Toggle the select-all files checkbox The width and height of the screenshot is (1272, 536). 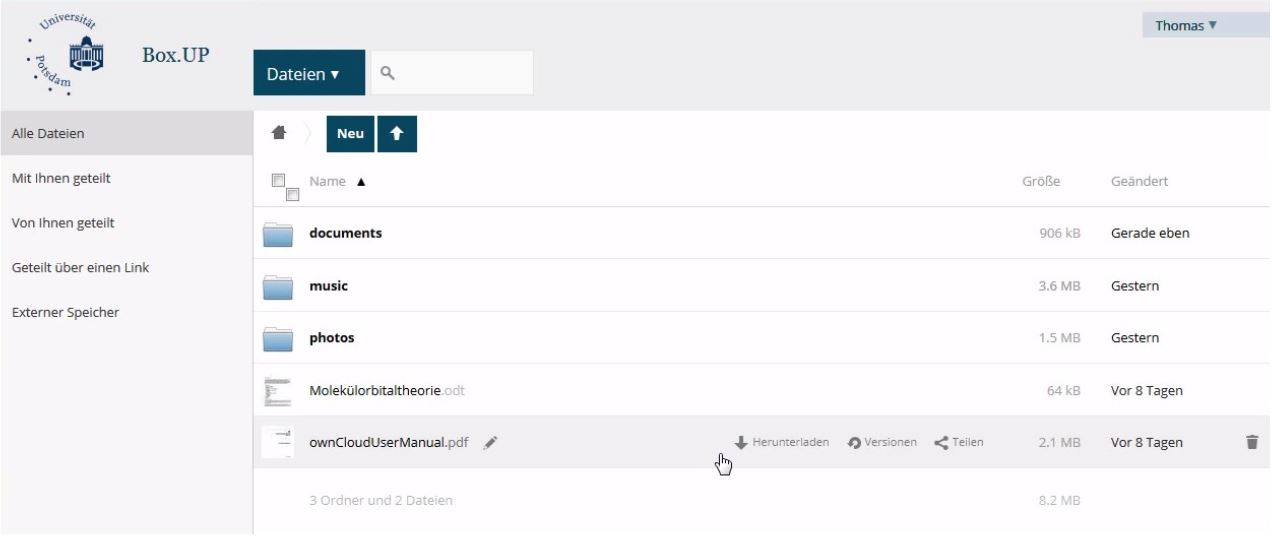pos(279,182)
